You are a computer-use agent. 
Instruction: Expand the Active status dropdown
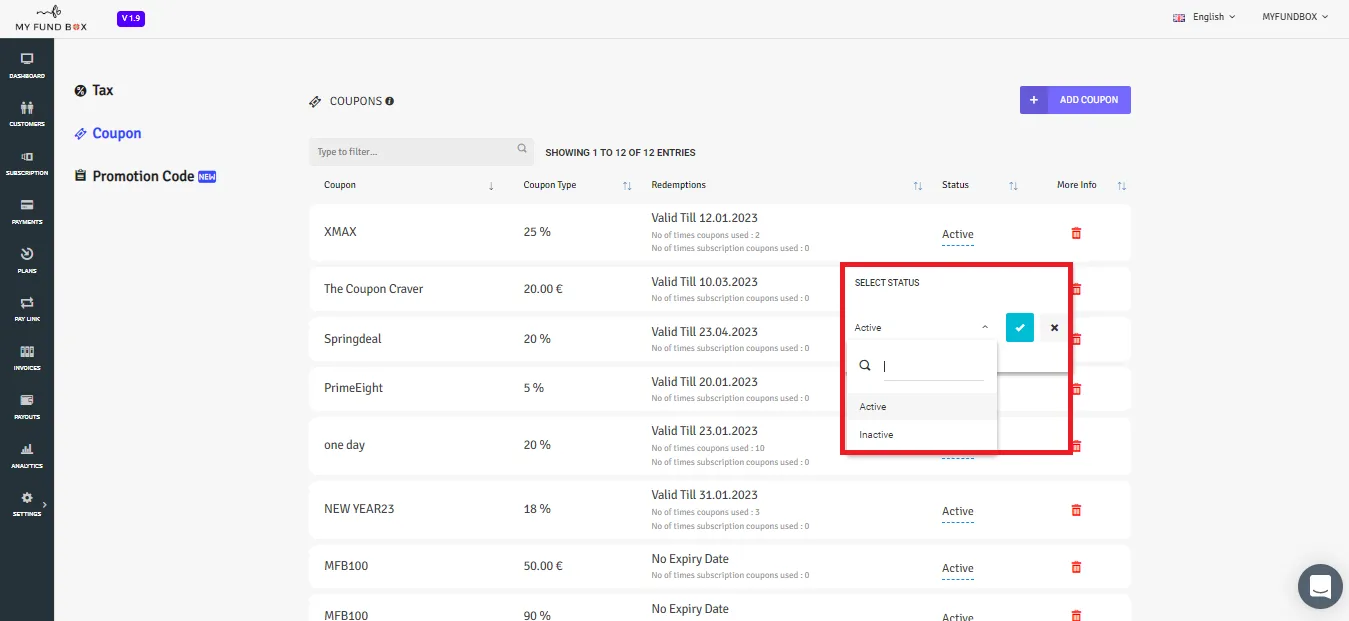(x=921, y=328)
